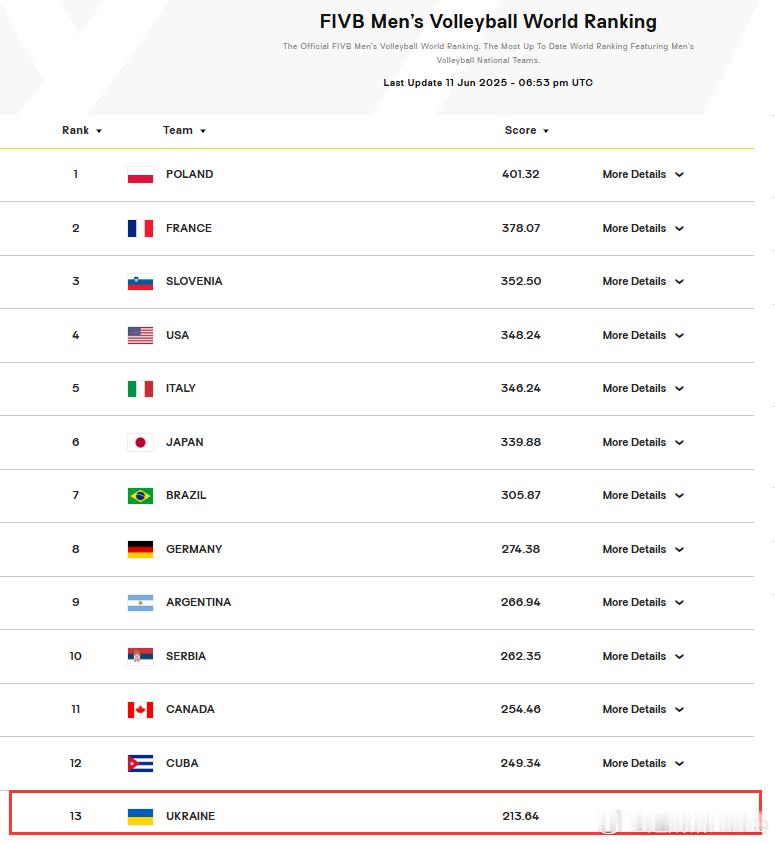775x843 pixels.
Task: Click the USA flag icon
Action: (140, 335)
